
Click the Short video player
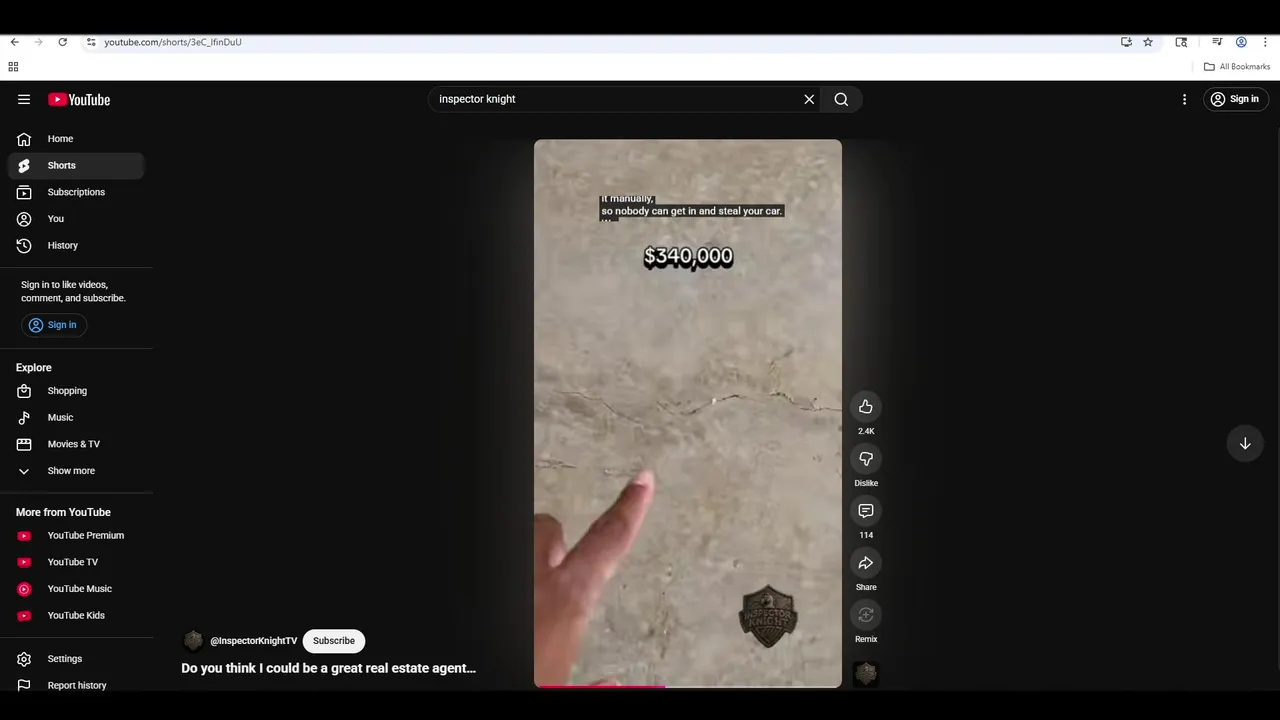(x=688, y=413)
